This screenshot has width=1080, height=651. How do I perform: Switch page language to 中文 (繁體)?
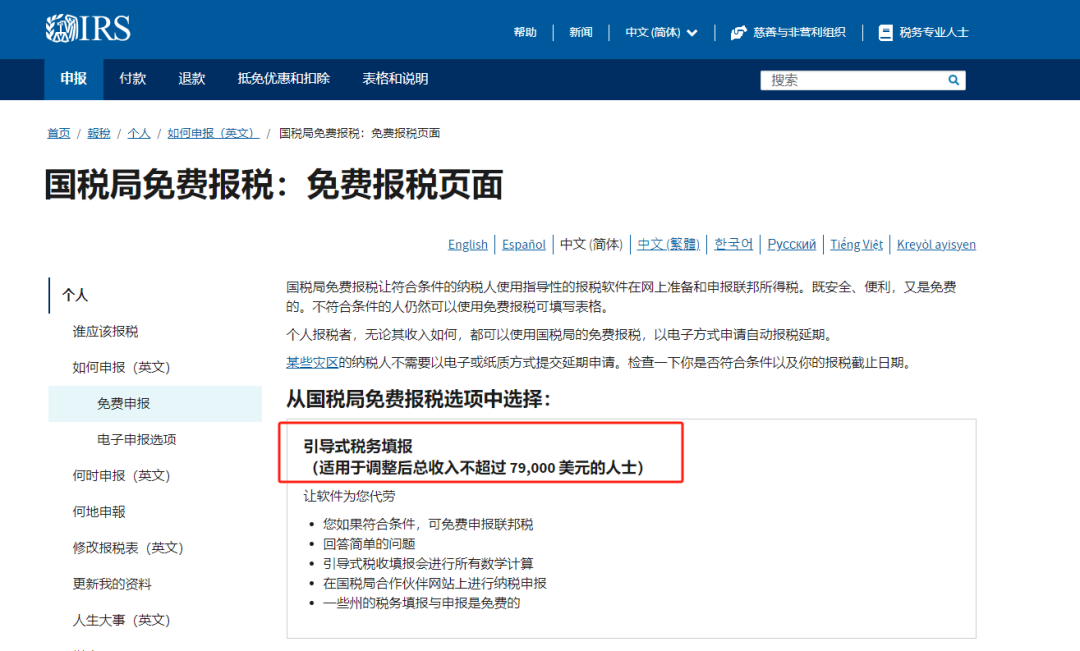tap(668, 245)
